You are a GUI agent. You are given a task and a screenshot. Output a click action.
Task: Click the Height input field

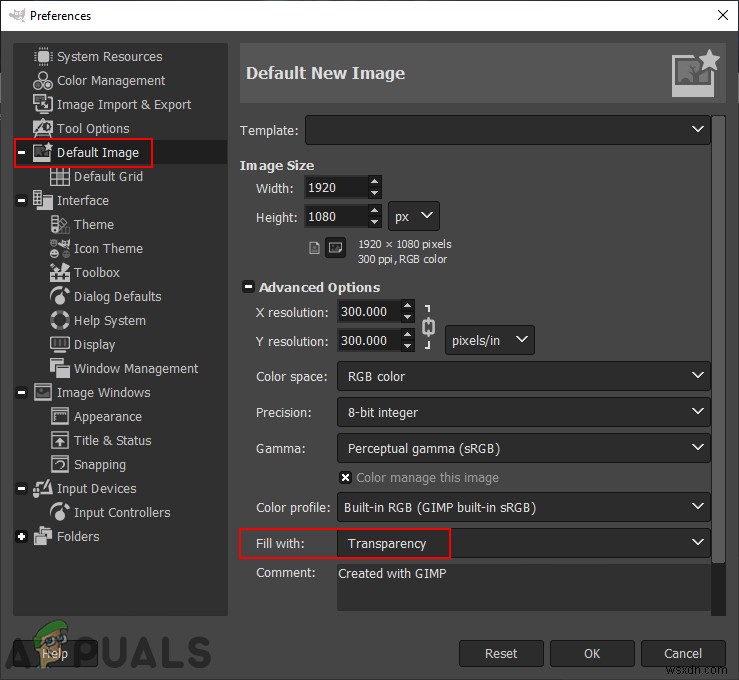pos(336,217)
